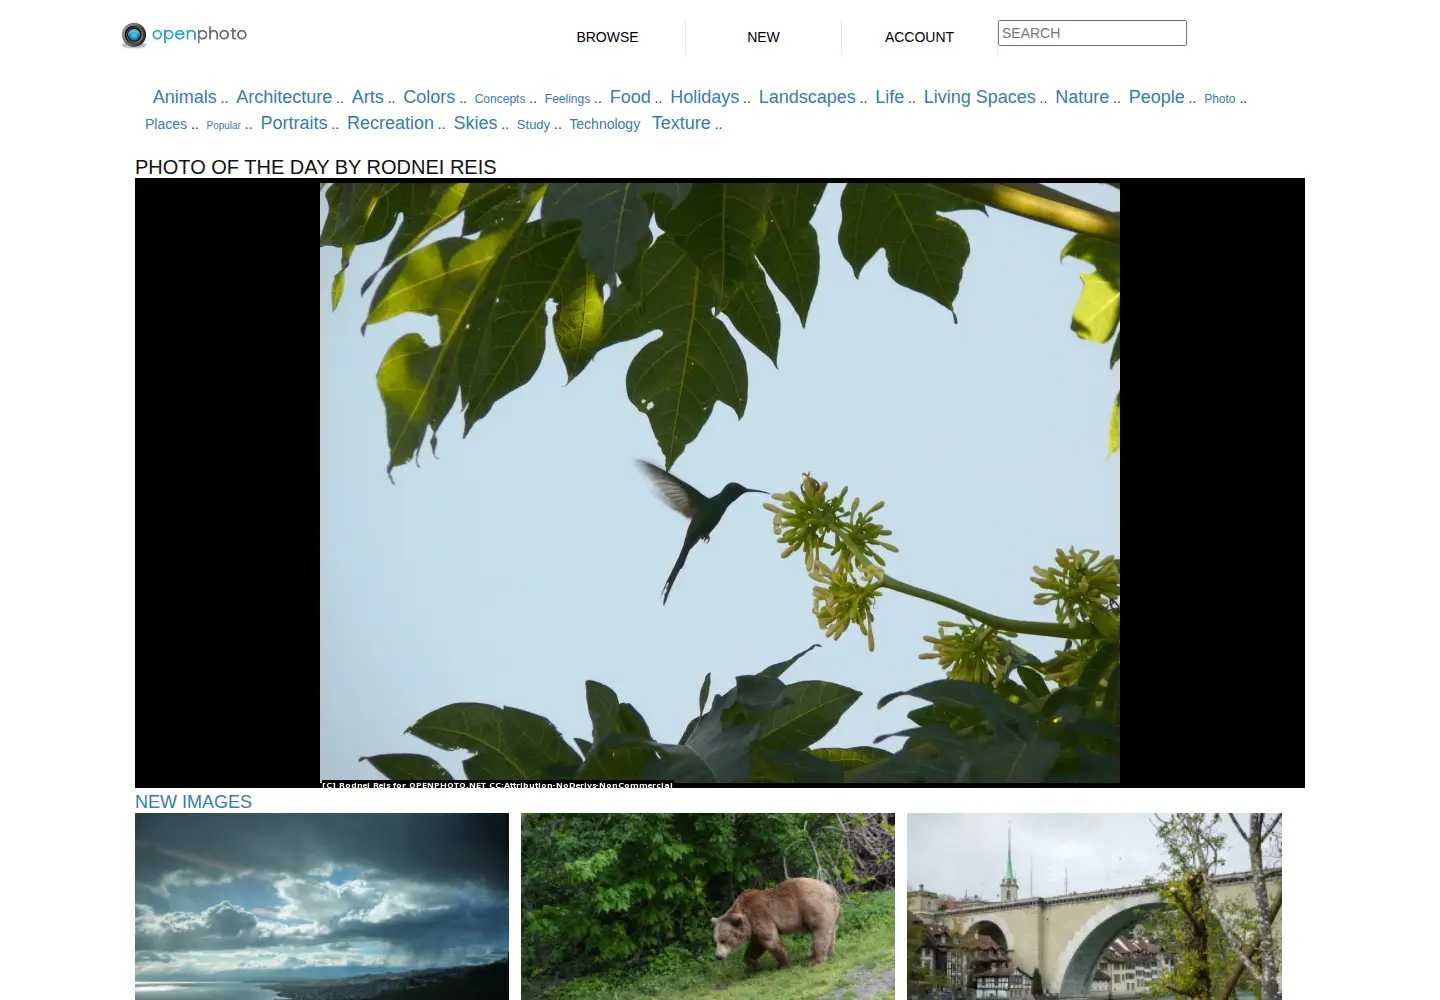Select the Skies category
Screen dimensions: 1440x1000
(x=475, y=123)
